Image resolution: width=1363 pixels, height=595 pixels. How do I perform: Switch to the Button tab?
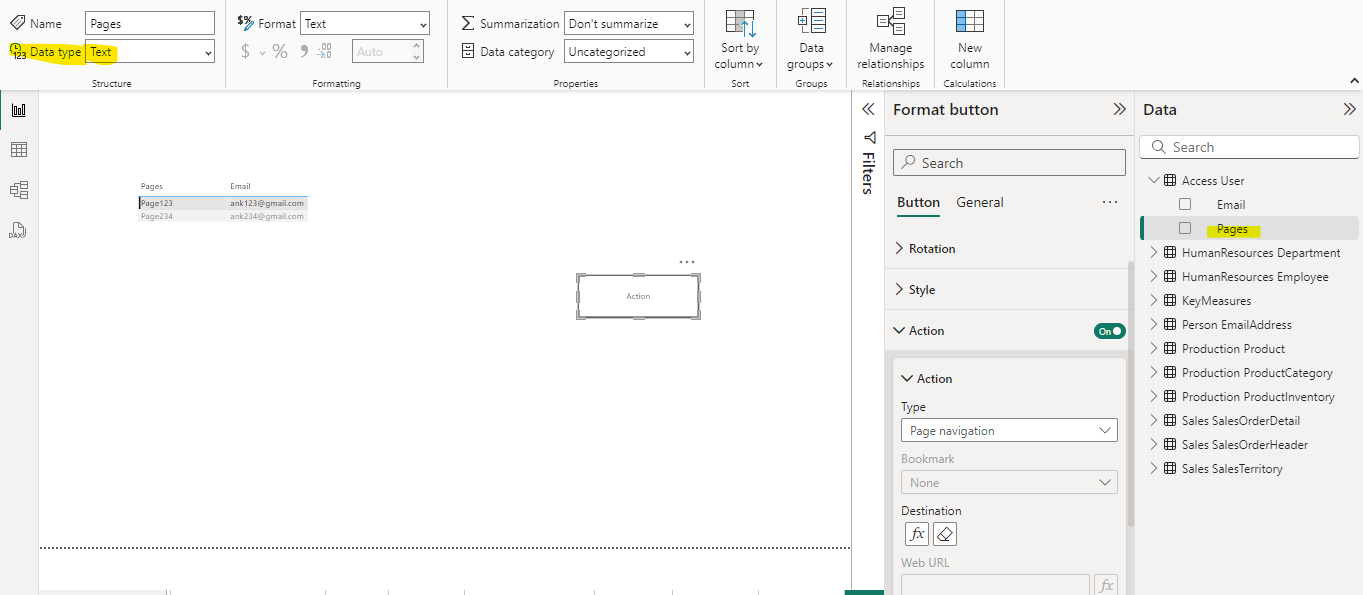[x=918, y=202]
